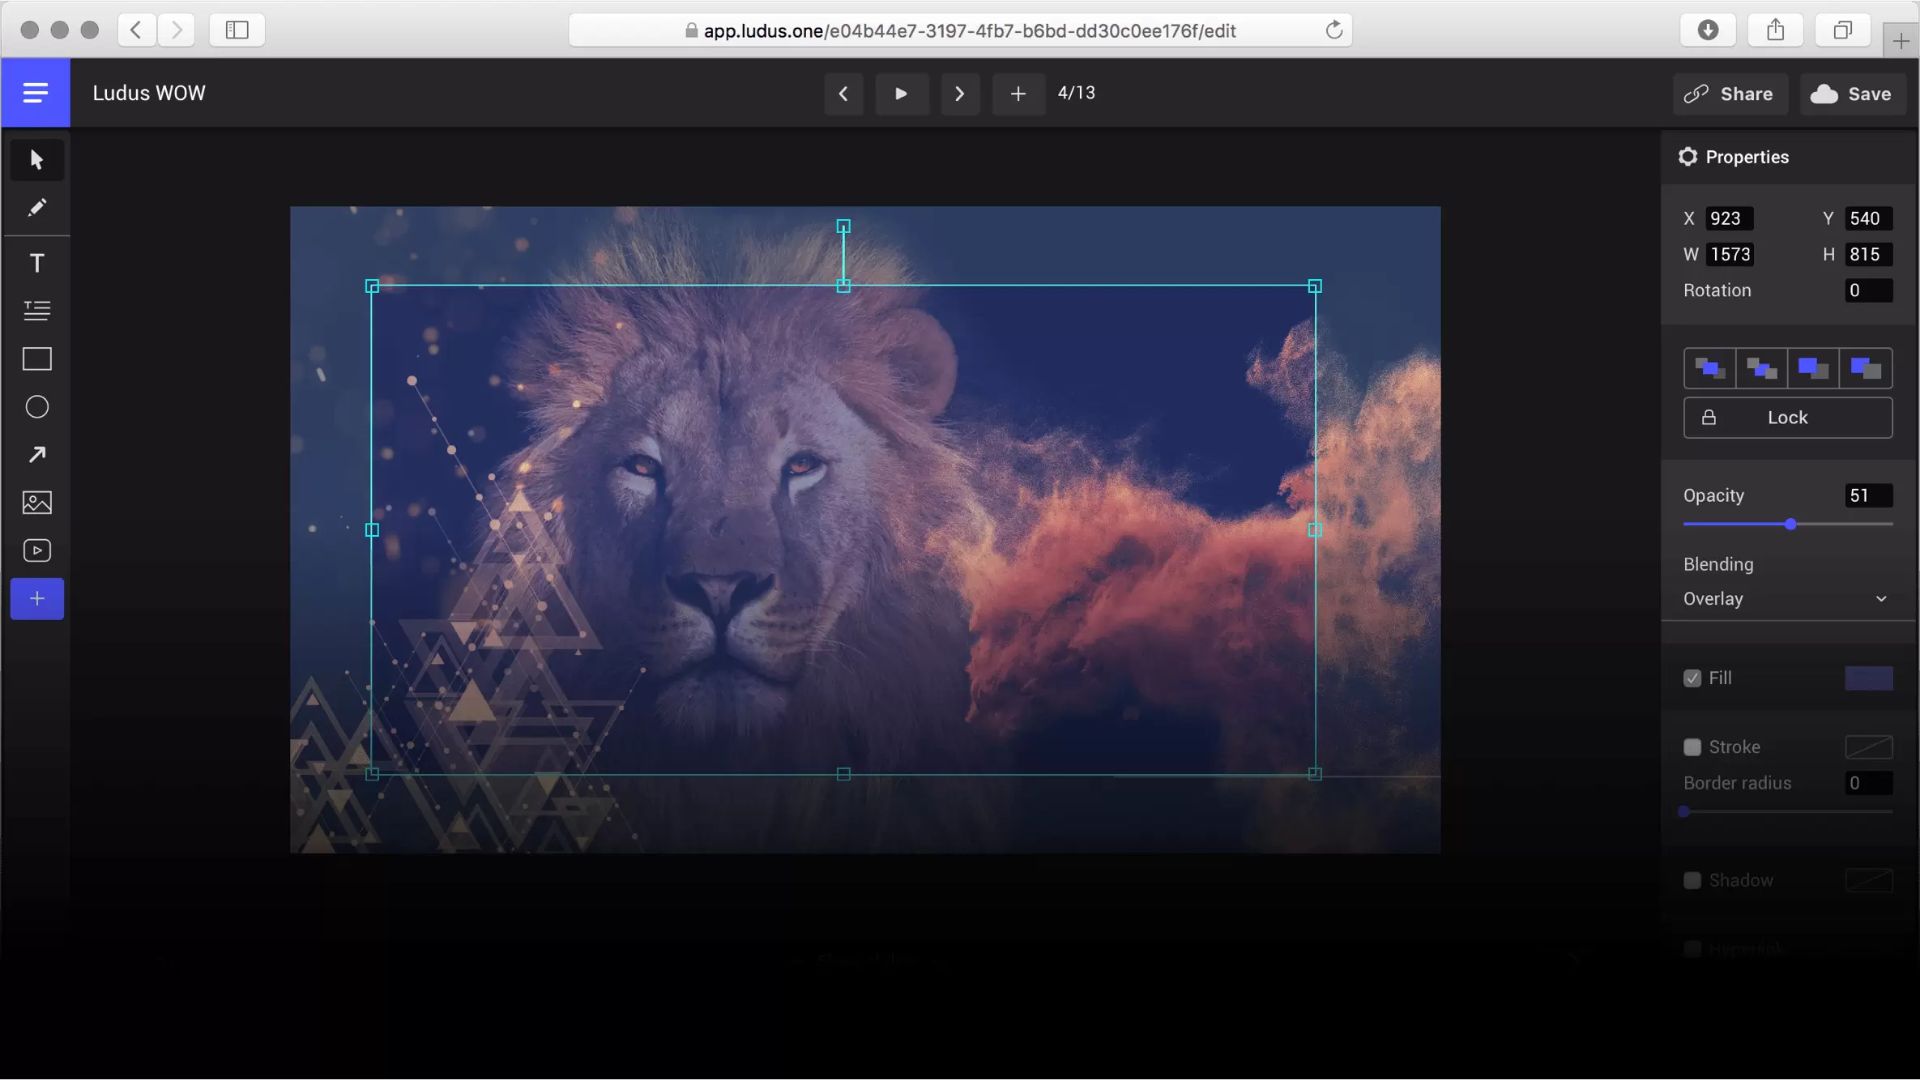Select the Text tool

click(37, 263)
